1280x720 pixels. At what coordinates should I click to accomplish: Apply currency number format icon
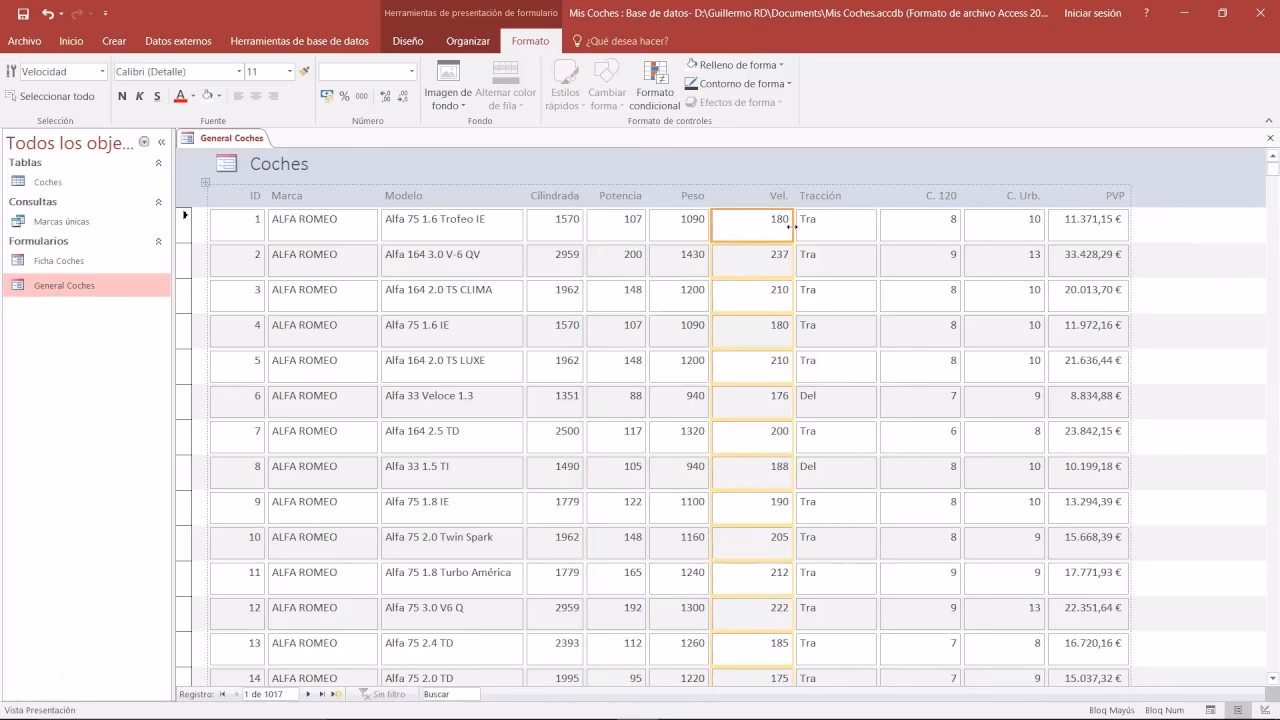(327, 96)
